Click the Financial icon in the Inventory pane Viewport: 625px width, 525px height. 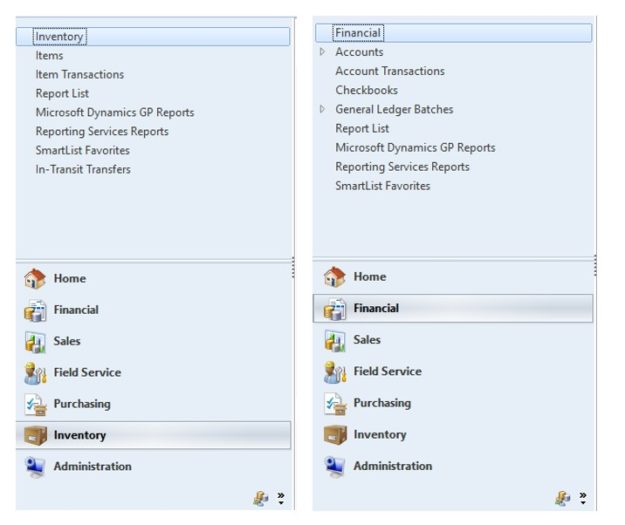[x=35, y=311]
